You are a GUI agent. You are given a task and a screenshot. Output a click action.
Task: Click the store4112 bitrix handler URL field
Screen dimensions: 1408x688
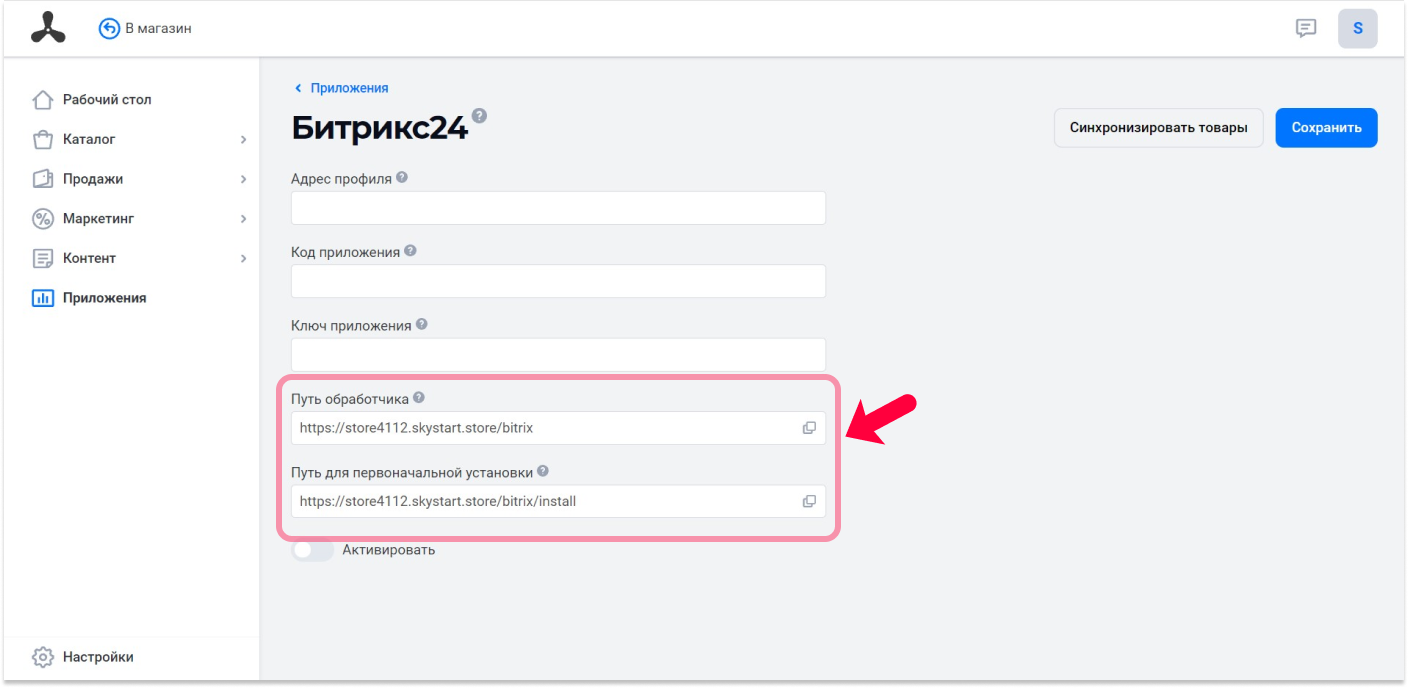tap(558, 428)
